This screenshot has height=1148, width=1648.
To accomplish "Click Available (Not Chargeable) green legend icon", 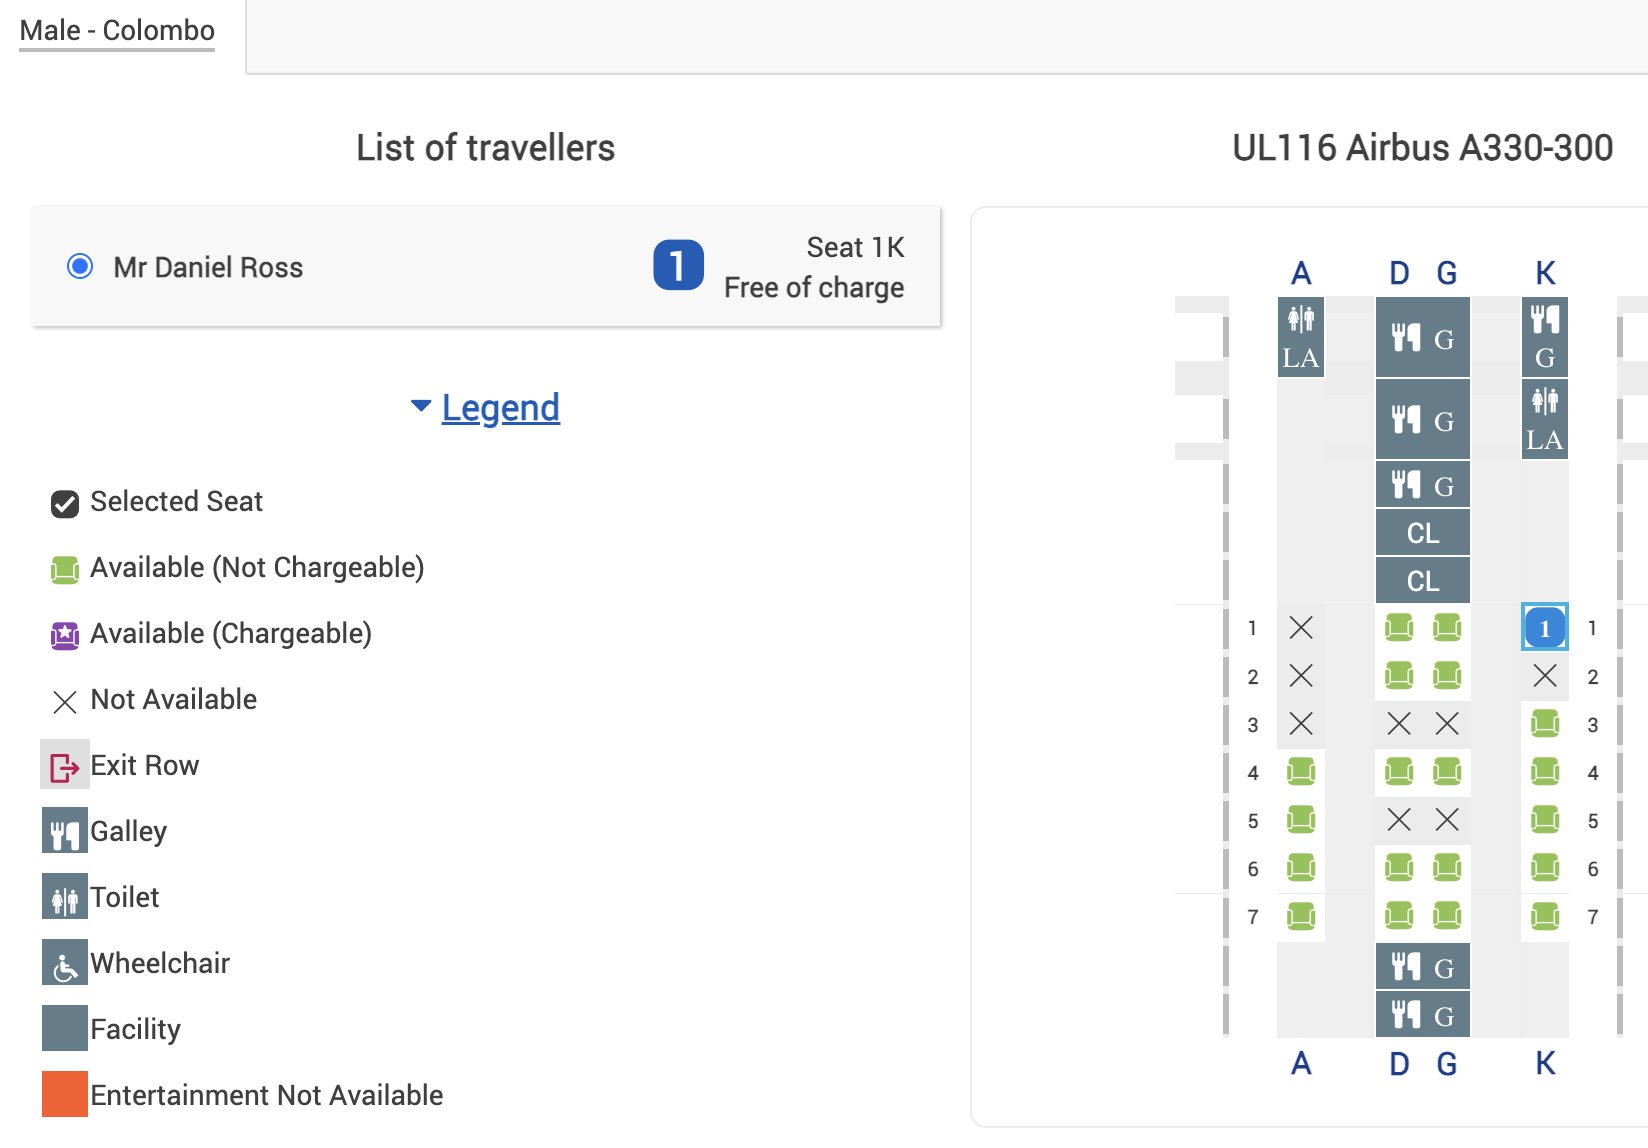I will point(65,570).
